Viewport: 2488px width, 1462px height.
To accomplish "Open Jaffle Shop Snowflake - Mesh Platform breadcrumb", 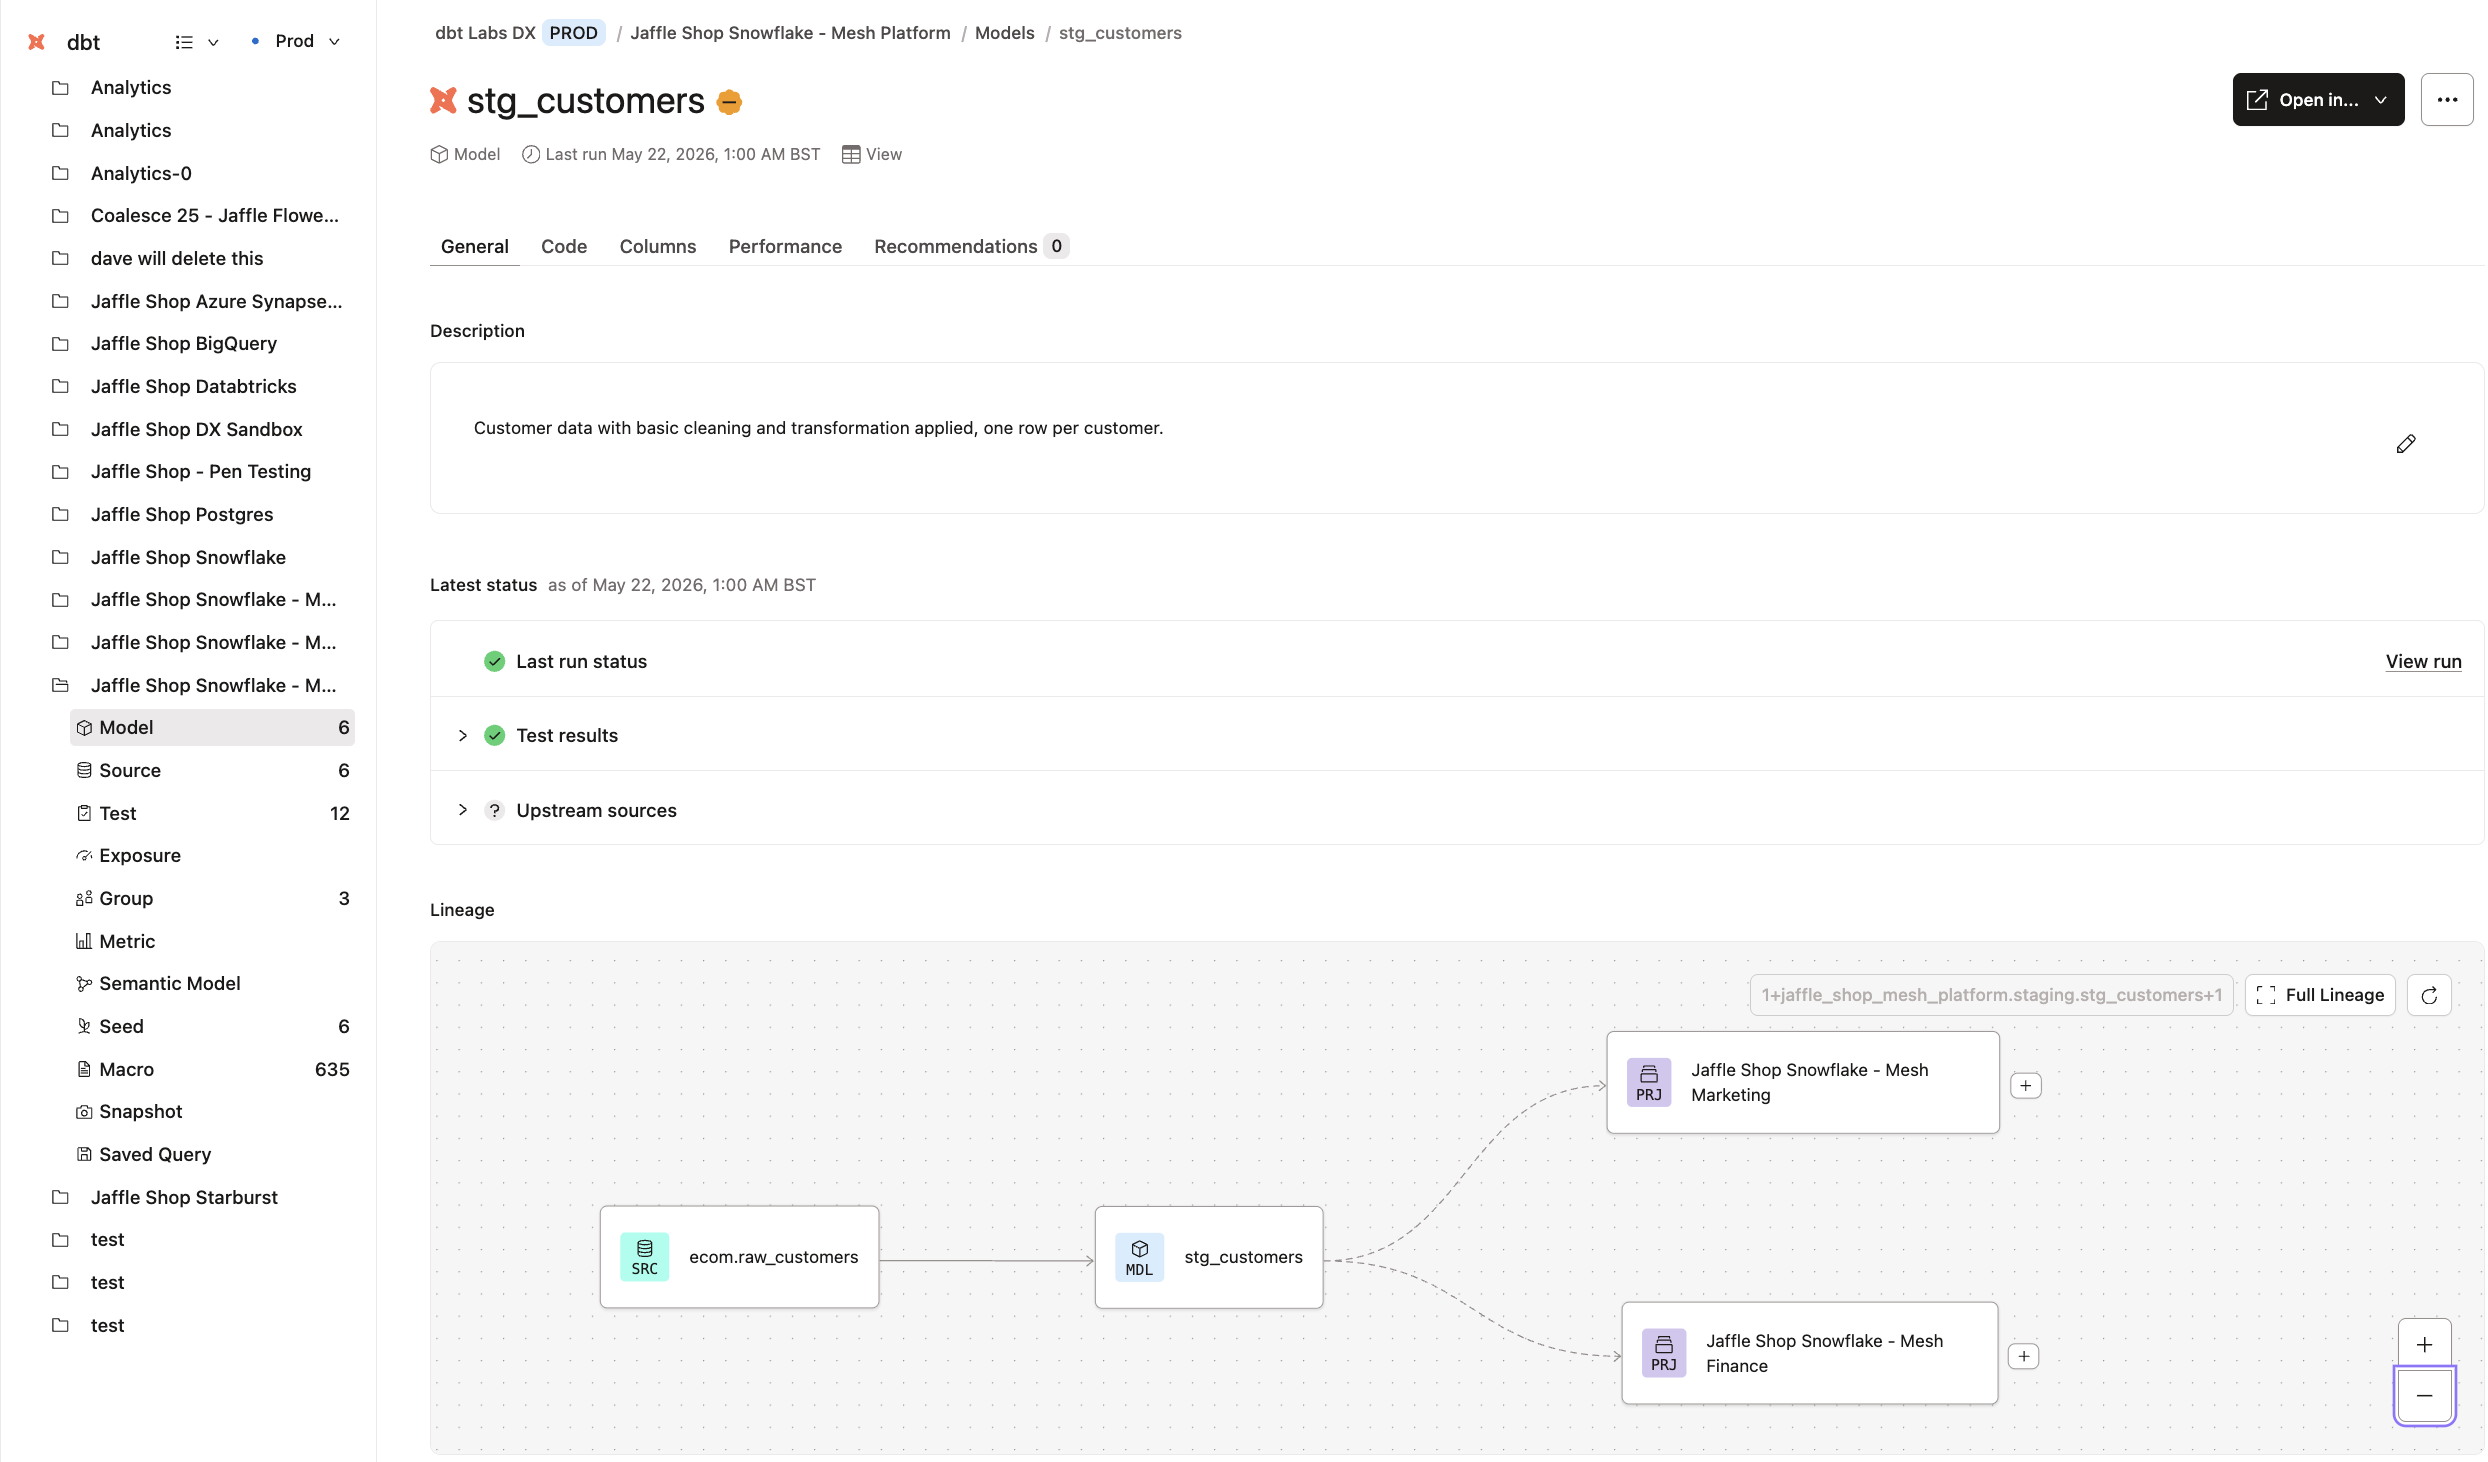I will pyautogui.click(x=790, y=33).
